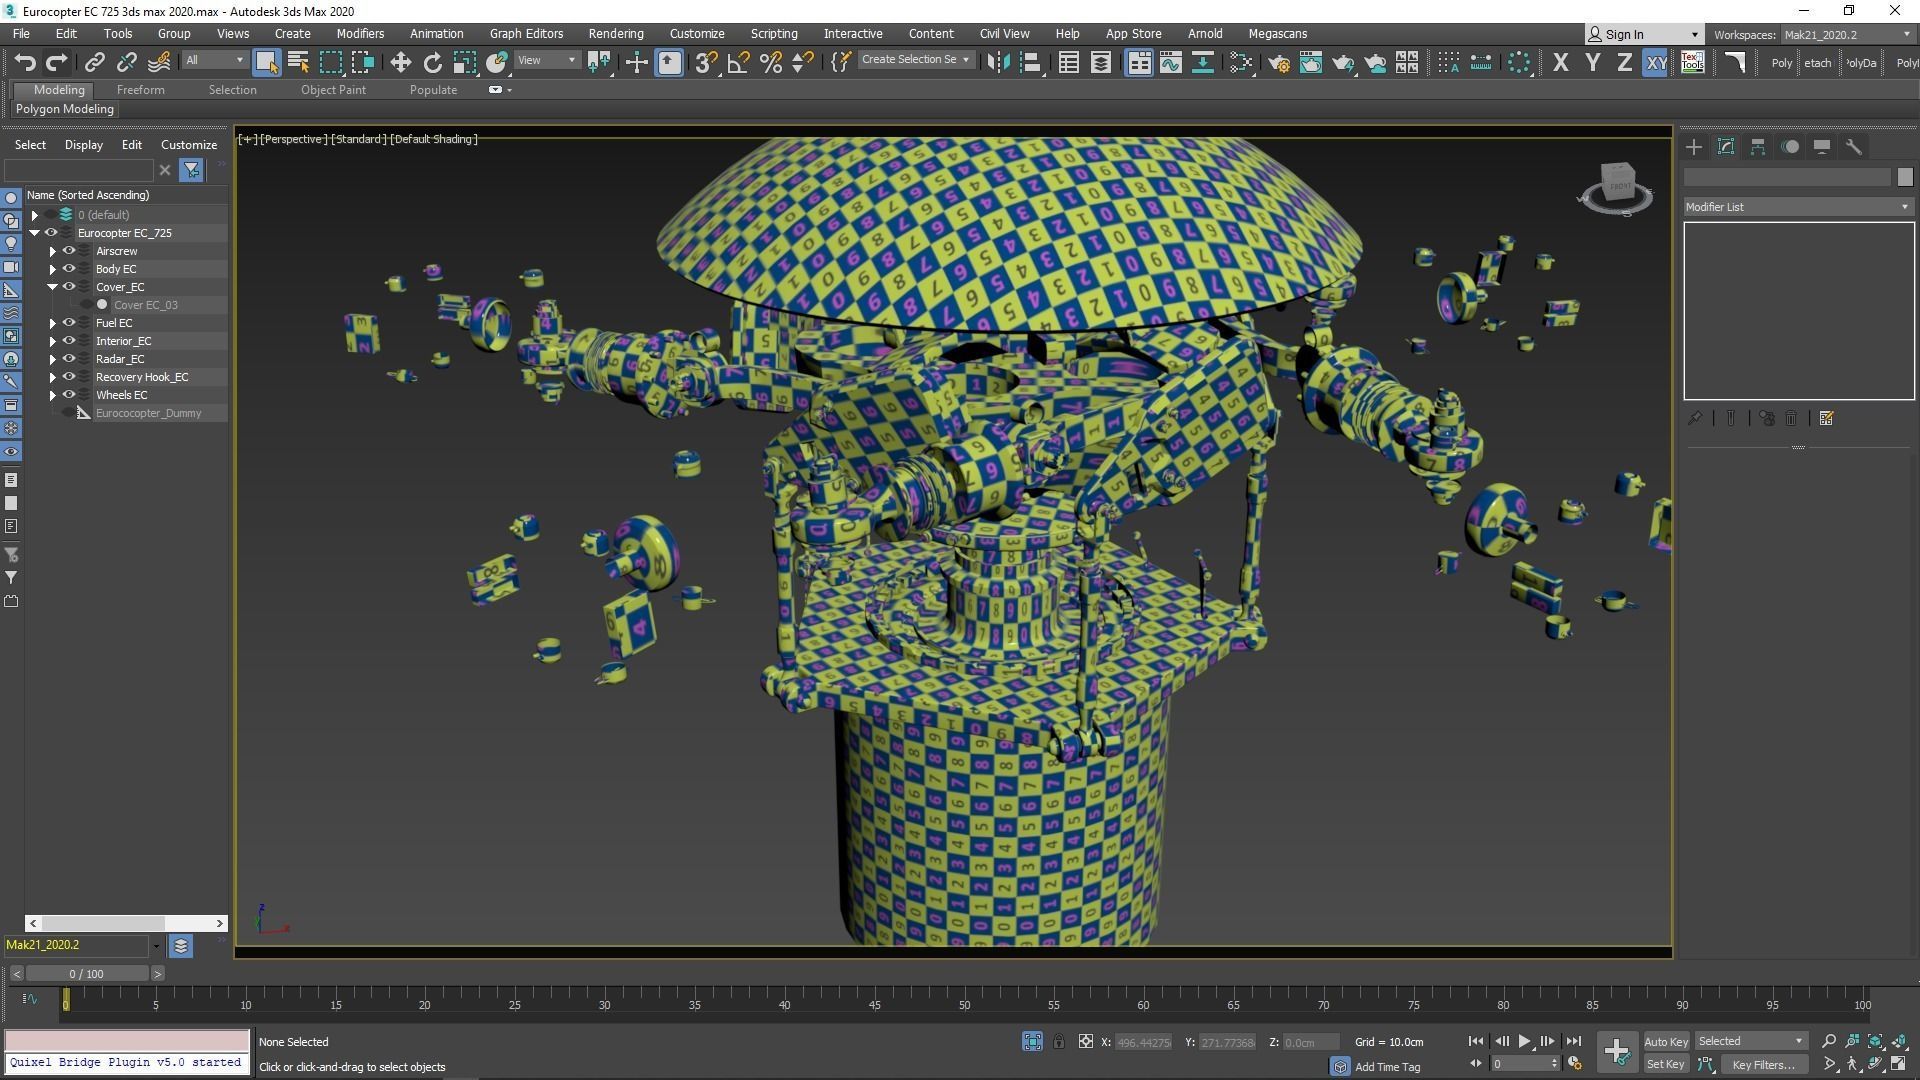
Task: Open the Rendering menu
Action: pyautogui.click(x=615, y=33)
